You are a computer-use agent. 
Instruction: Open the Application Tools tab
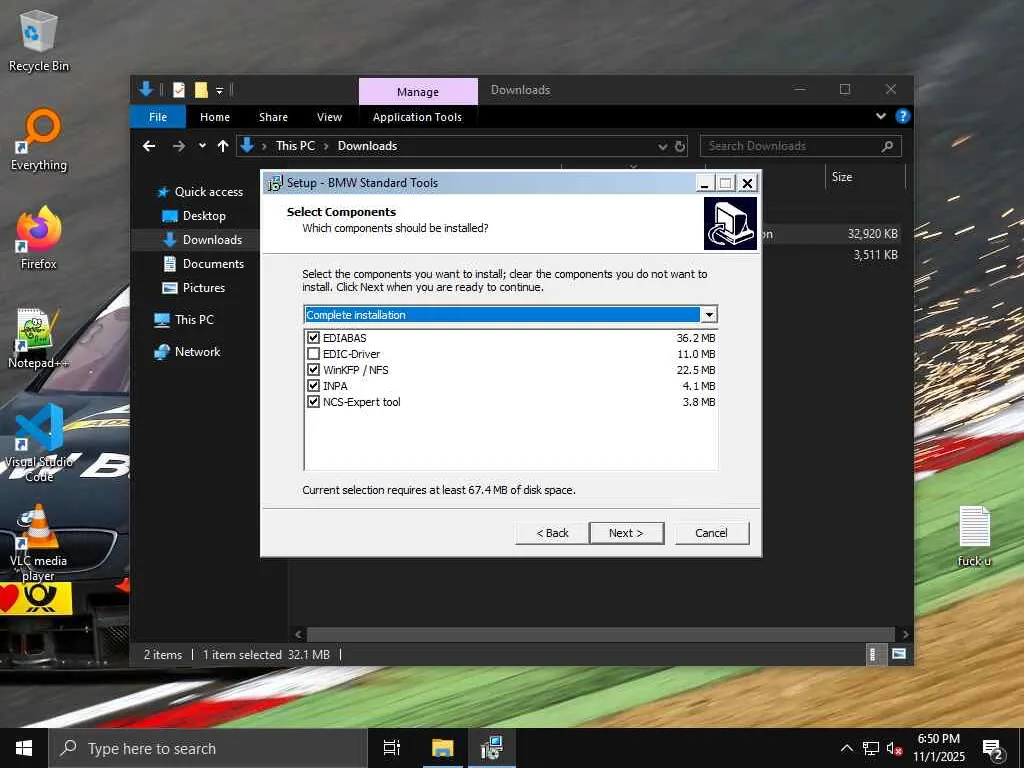tap(417, 117)
